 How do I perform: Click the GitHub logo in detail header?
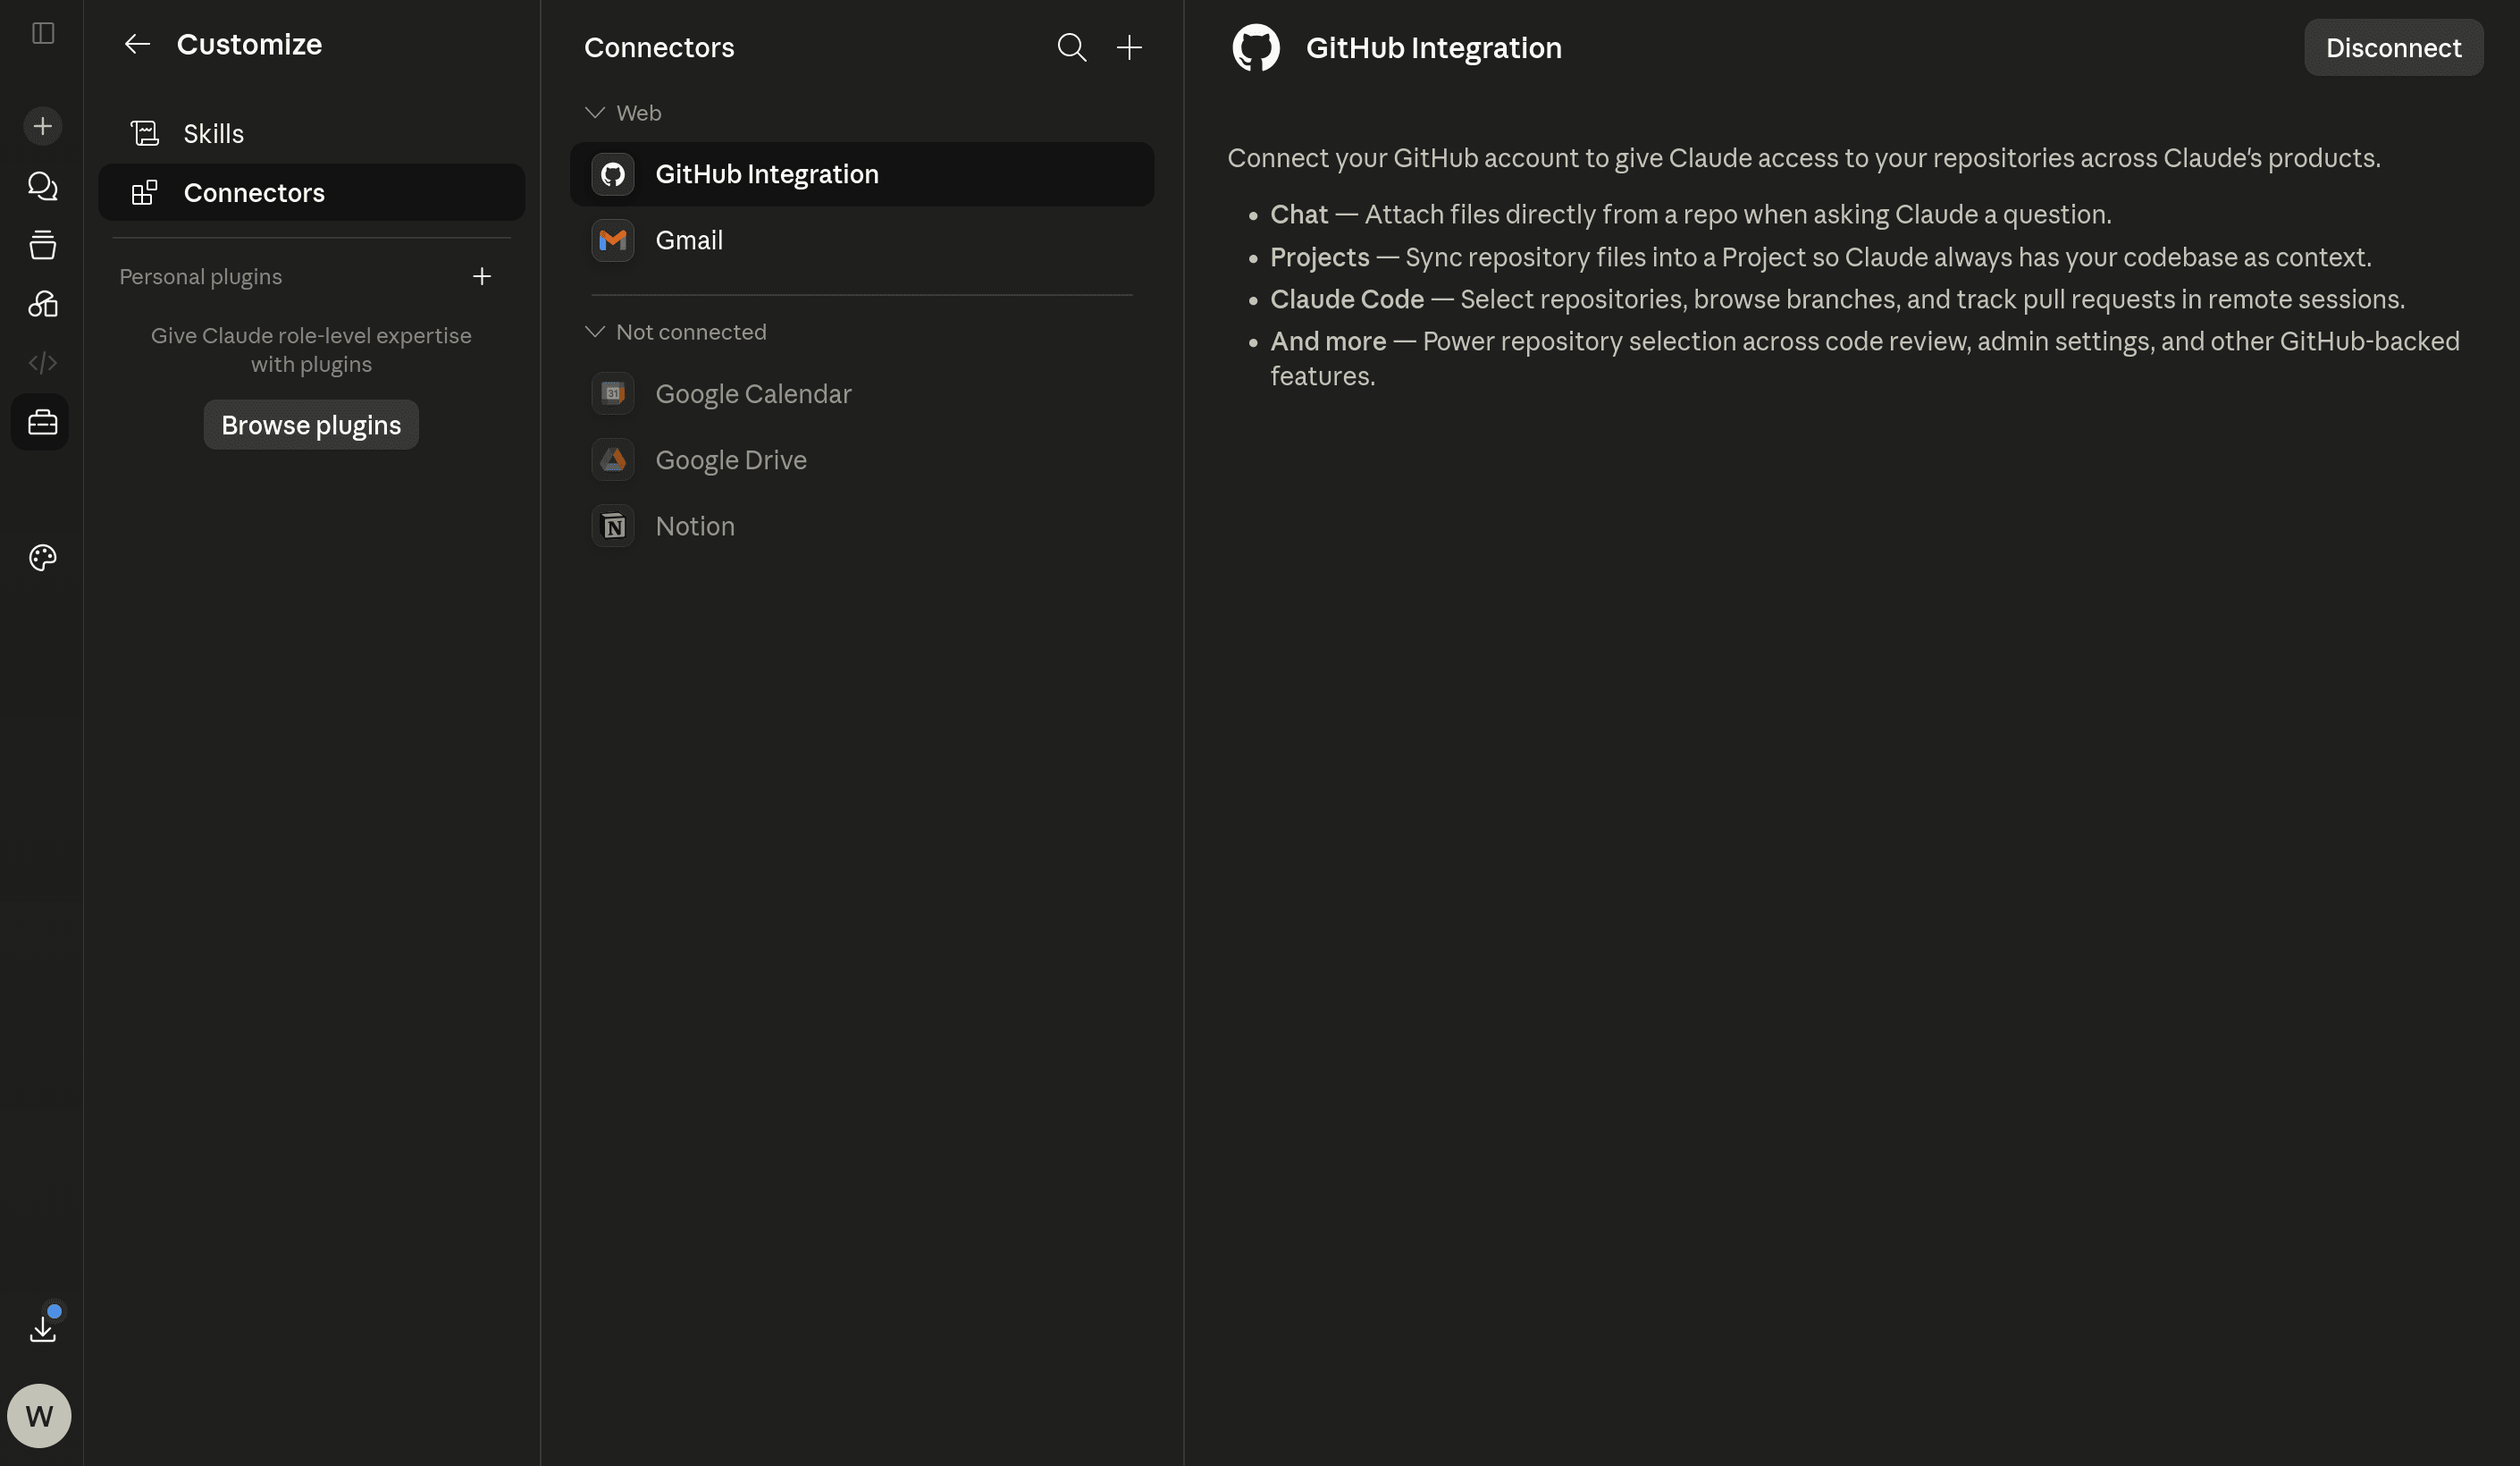1256,48
